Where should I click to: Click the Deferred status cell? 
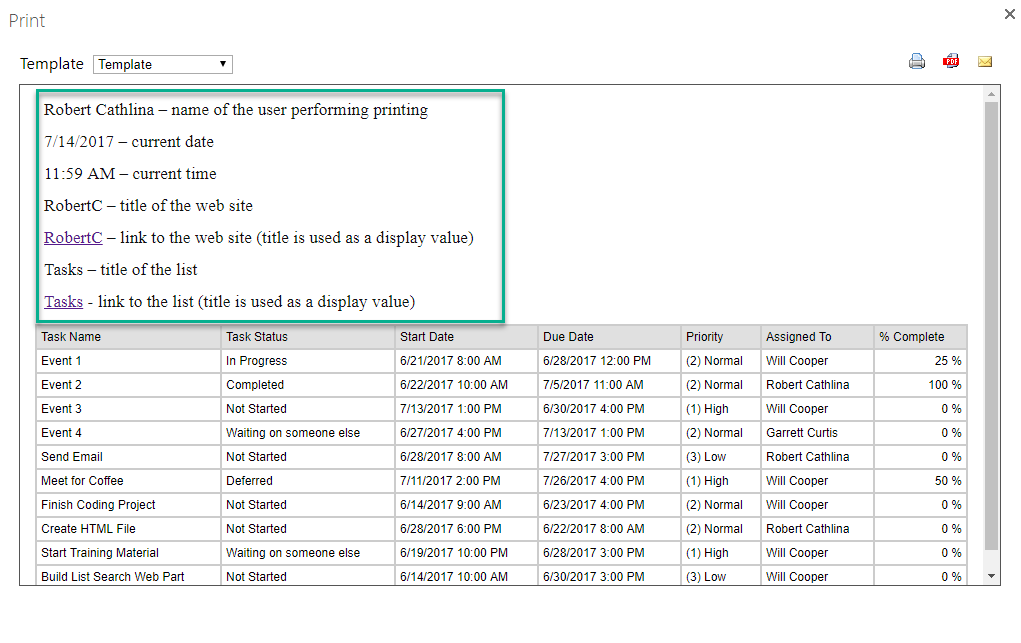(x=308, y=481)
